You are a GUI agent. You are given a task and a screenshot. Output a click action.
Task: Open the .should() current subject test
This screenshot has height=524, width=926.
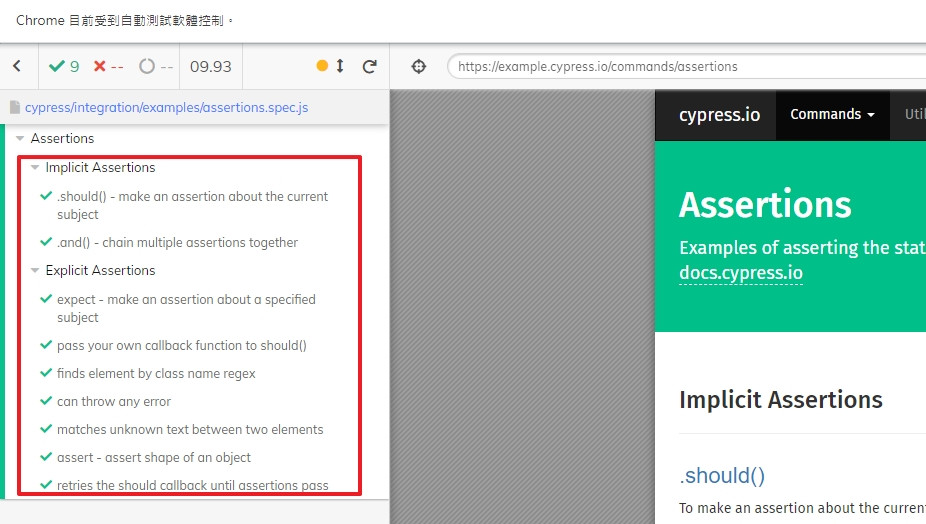193,205
